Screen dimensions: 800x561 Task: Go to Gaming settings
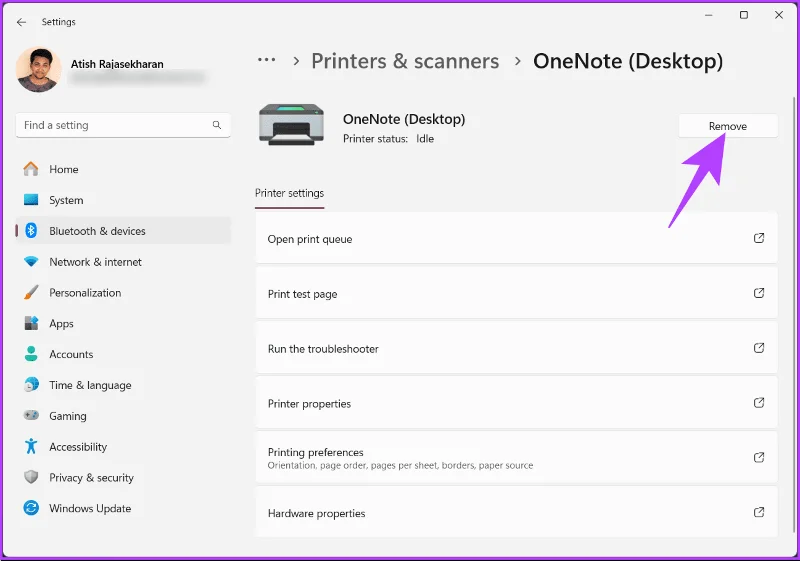[123, 416]
